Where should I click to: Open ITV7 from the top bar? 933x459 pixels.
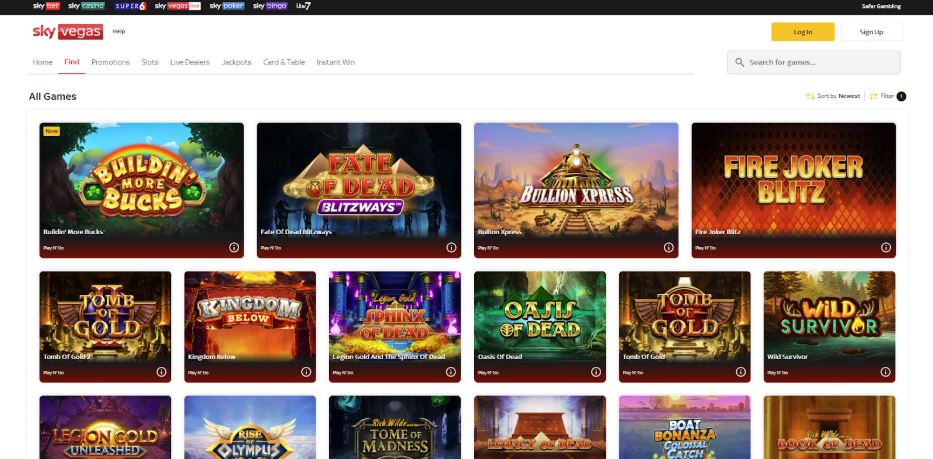click(303, 6)
